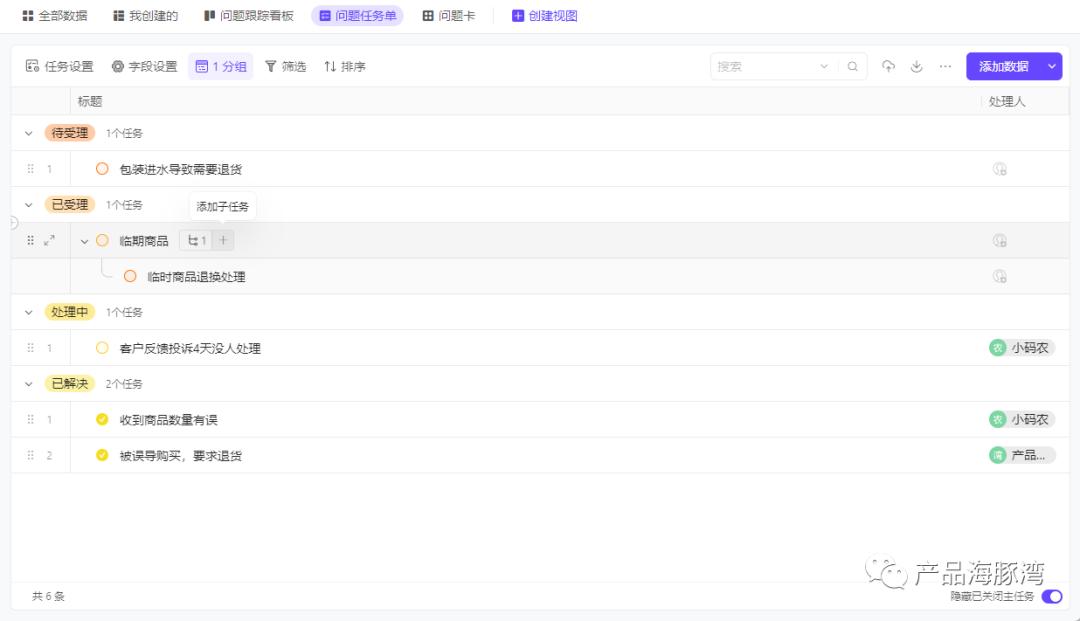The width and height of the screenshot is (1080, 621).
Task: Mark 包装进水导致需要退货 task status circle
Action: pyautogui.click(x=102, y=169)
